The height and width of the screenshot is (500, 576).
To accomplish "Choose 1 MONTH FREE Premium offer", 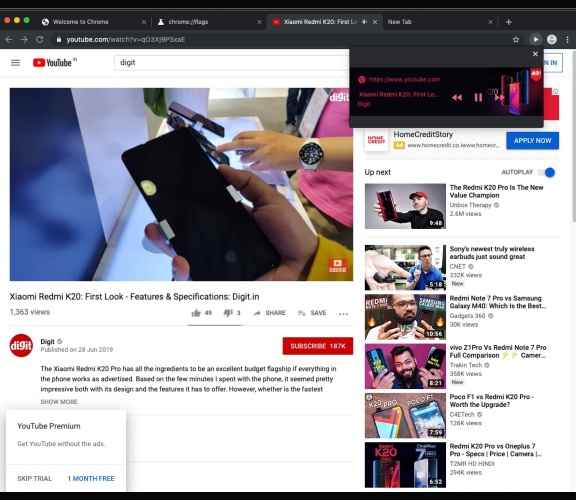I will (x=91, y=478).
